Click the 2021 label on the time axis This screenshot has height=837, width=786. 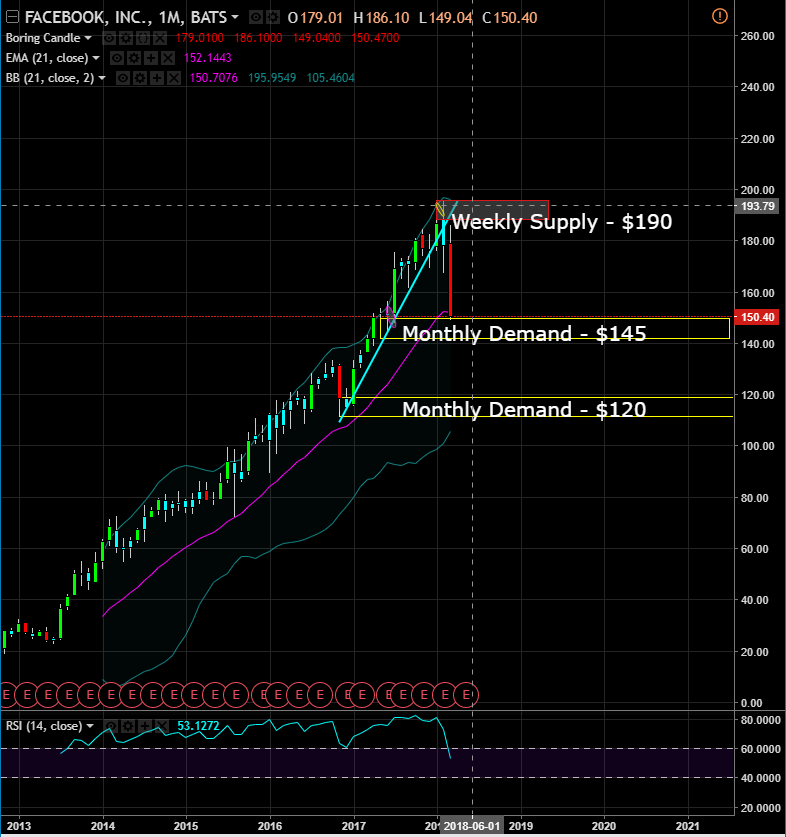pos(688,826)
